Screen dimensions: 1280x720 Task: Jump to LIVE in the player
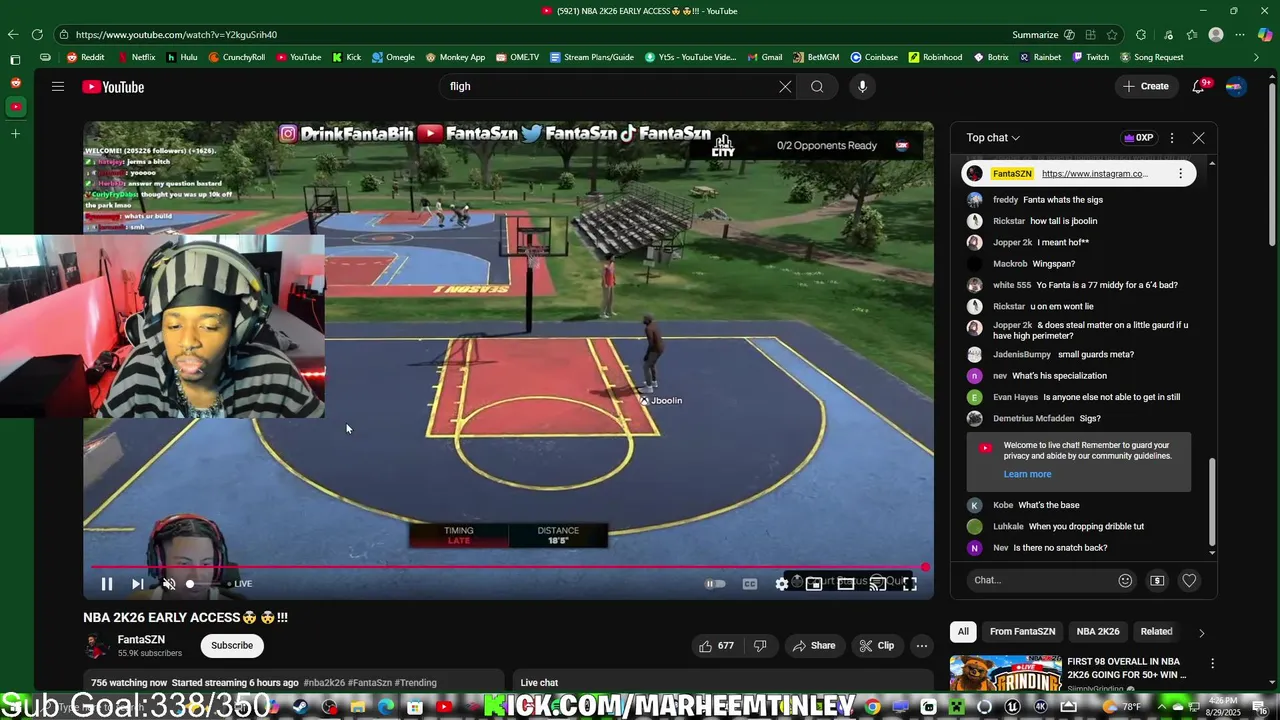coord(240,584)
